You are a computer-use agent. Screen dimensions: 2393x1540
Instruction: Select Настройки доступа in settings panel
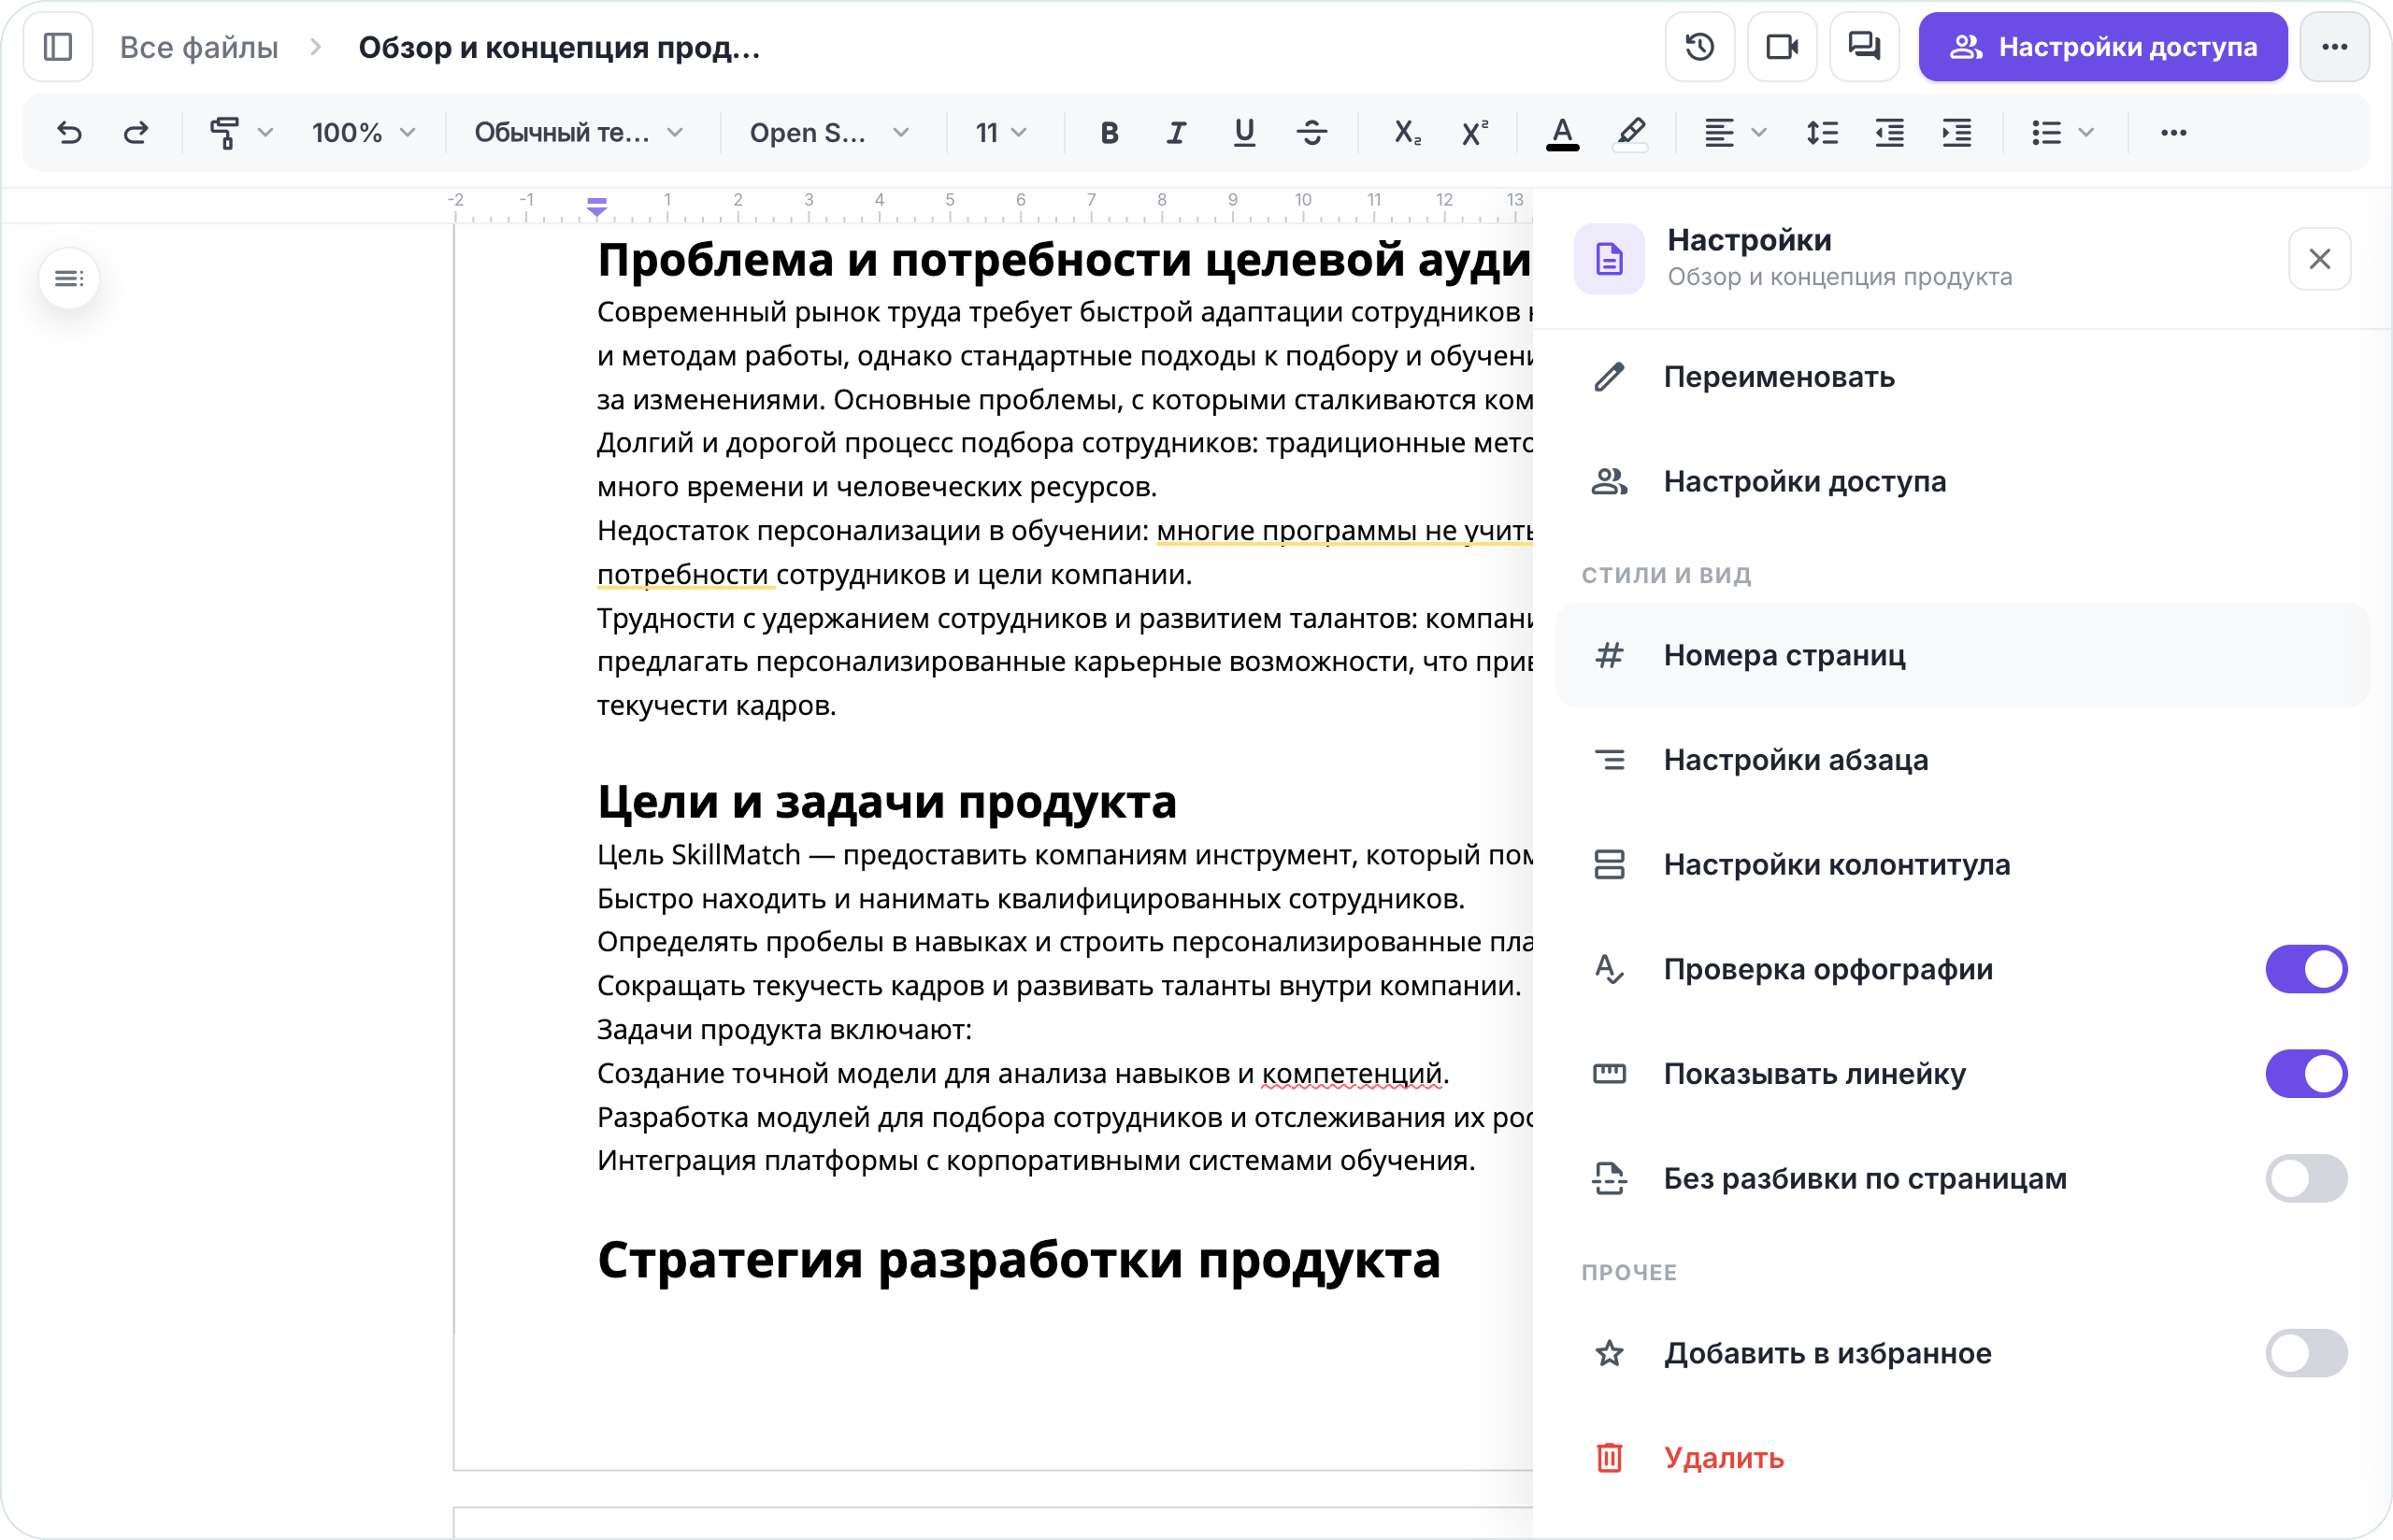[1962, 481]
